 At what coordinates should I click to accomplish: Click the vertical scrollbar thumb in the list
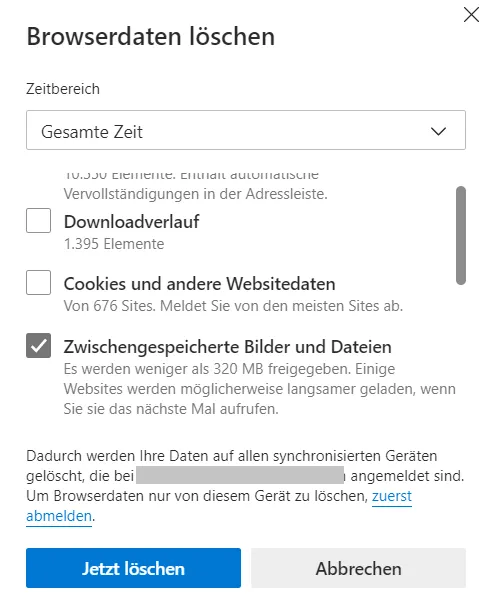461,235
